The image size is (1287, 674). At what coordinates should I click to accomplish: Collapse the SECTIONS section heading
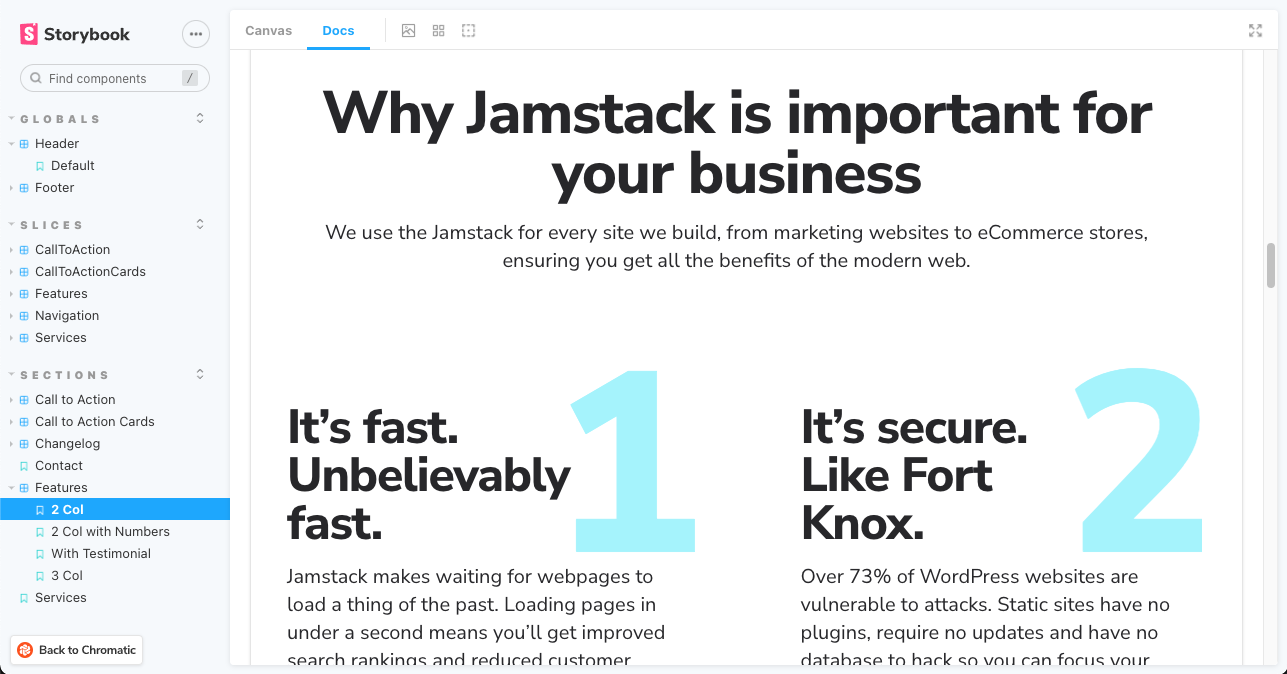(x=65, y=375)
